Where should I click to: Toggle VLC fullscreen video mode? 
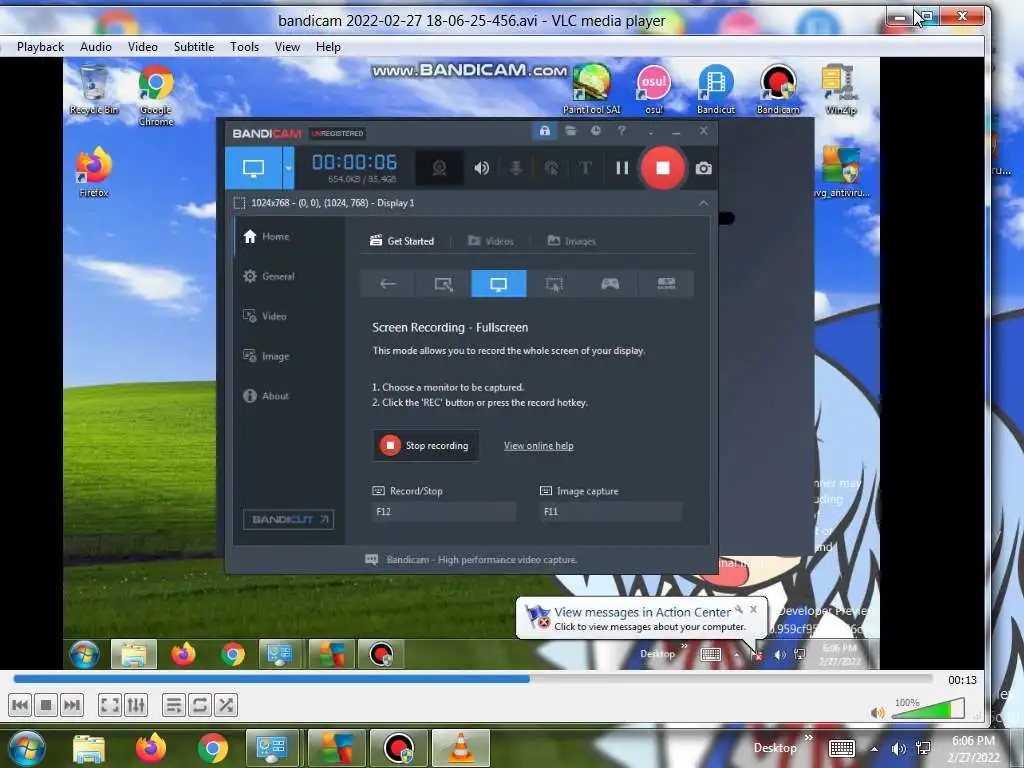click(x=110, y=705)
